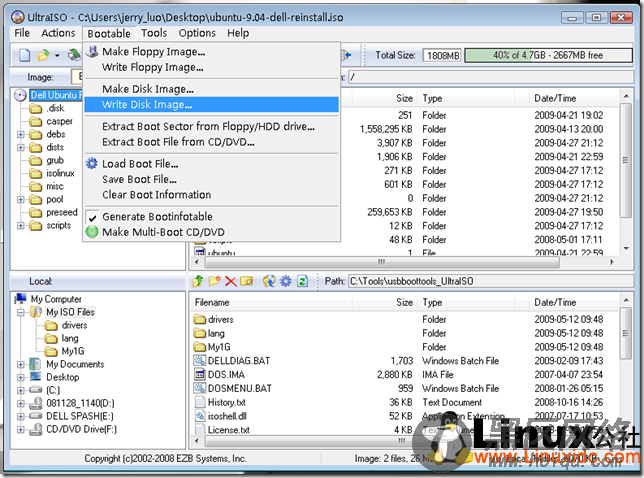
Task: Click the New image toolbar icon
Action: coord(25,55)
